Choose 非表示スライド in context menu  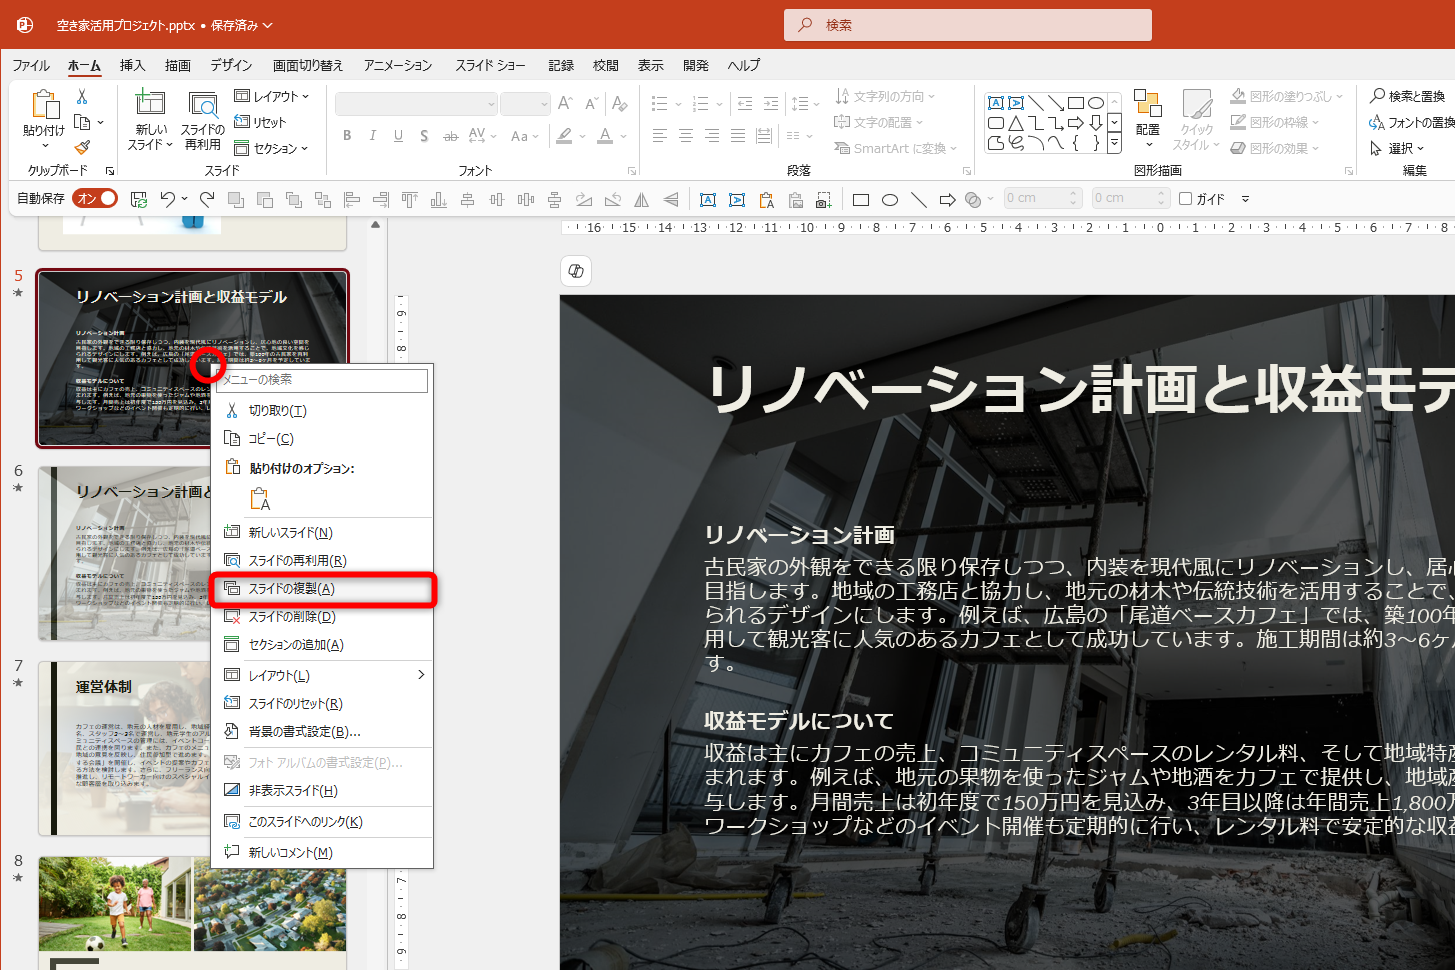293,790
